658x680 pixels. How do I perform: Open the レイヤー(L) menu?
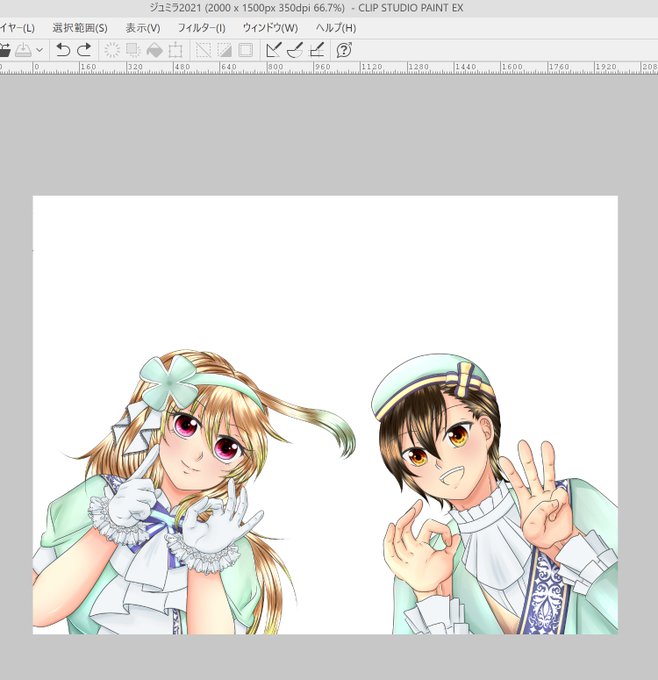click(x=16, y=28)
